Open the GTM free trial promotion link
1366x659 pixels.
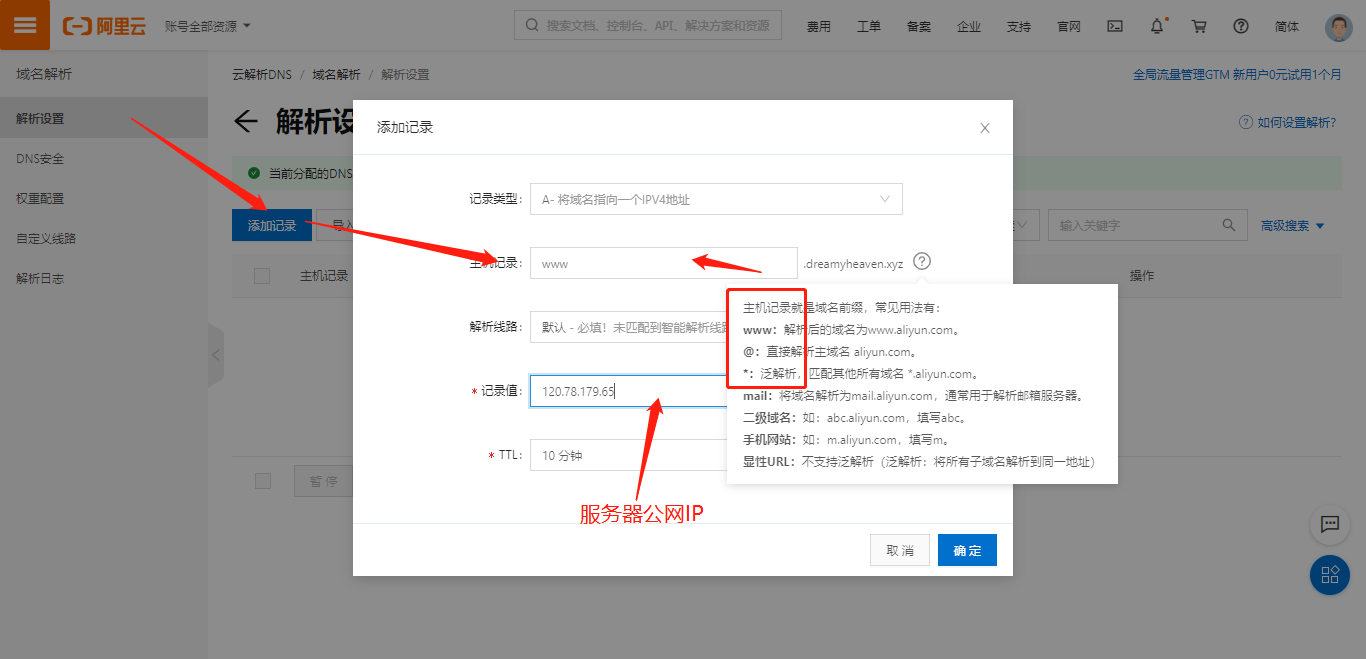[x=1237, y=75]
